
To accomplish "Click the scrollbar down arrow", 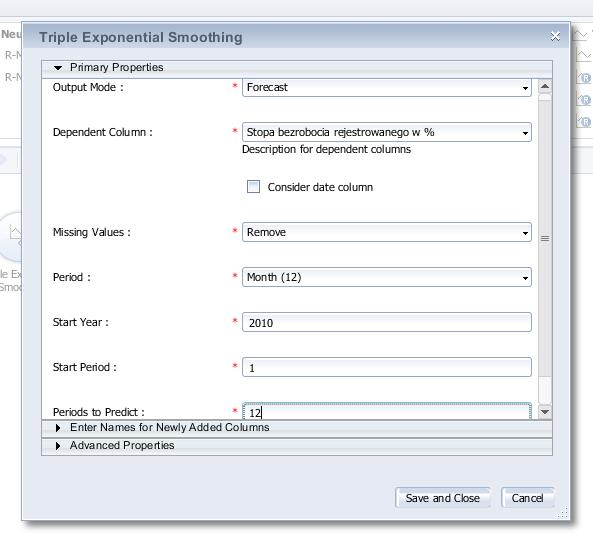I will 545,412.
